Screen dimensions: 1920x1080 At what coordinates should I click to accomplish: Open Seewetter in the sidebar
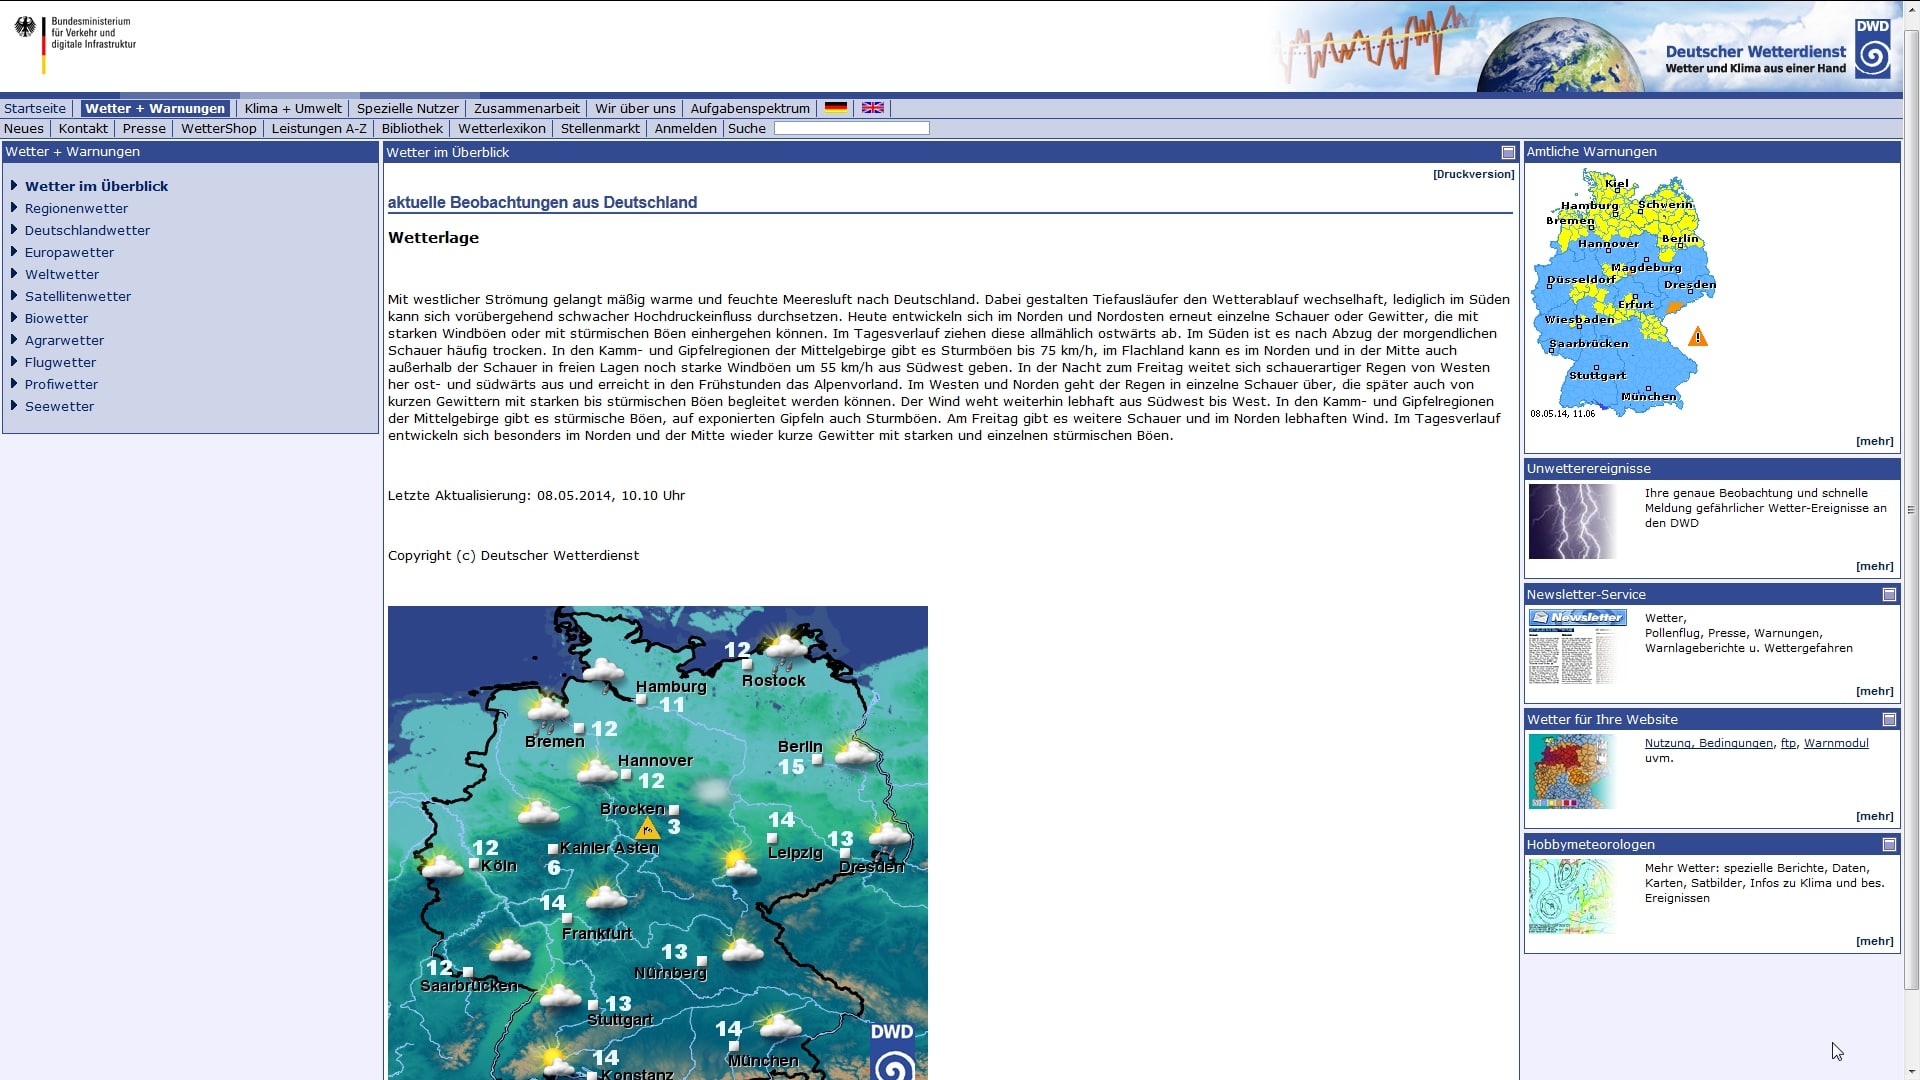[59, 406]
